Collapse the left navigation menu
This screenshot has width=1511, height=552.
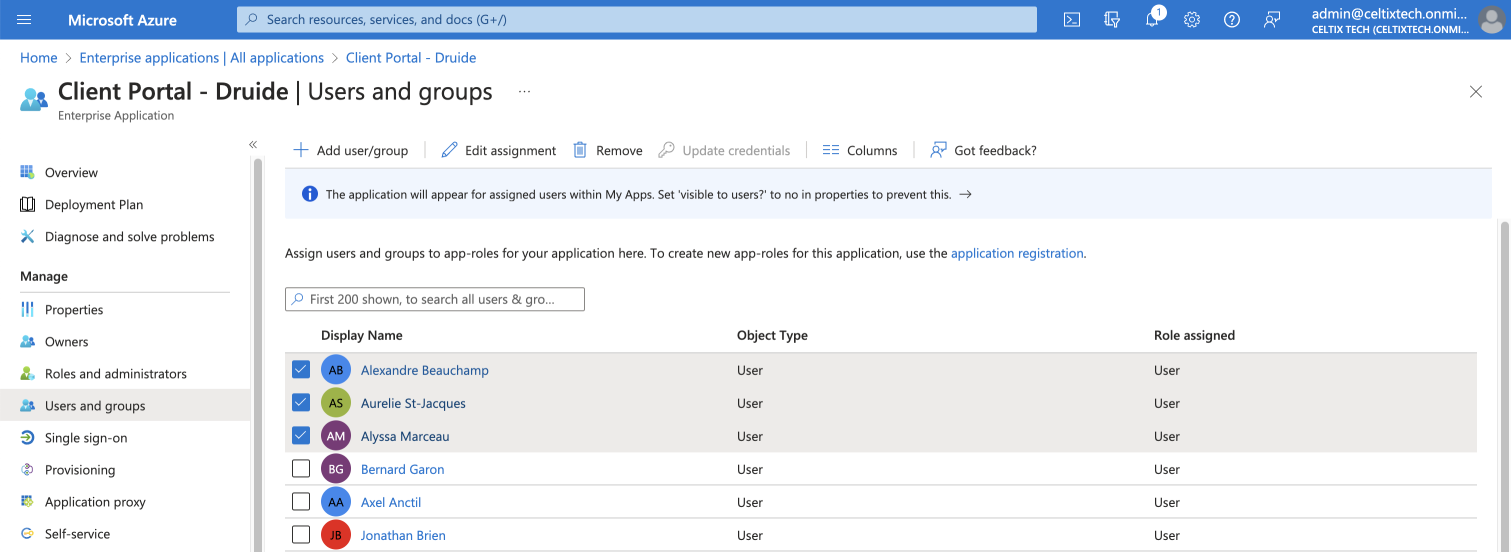point(253,145)
